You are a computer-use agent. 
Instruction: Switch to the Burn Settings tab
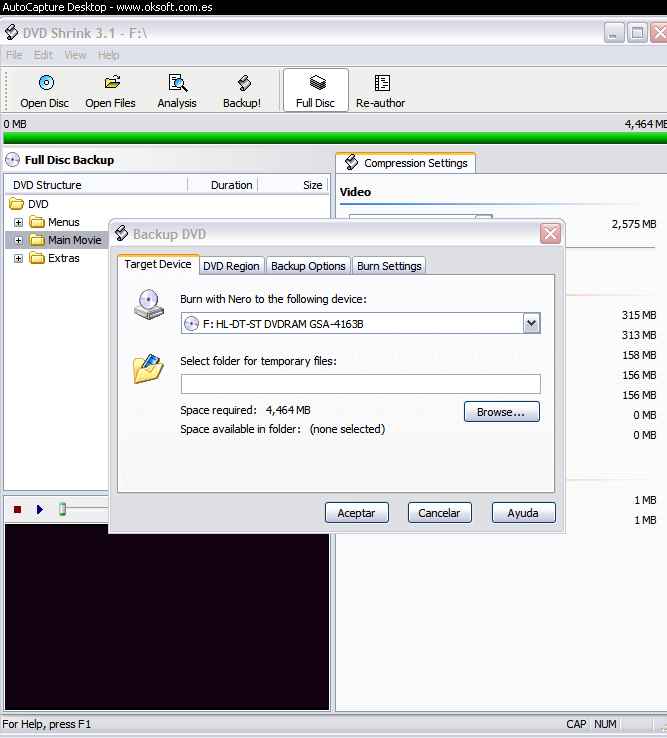pyautogui.click(x=389, y=266)
